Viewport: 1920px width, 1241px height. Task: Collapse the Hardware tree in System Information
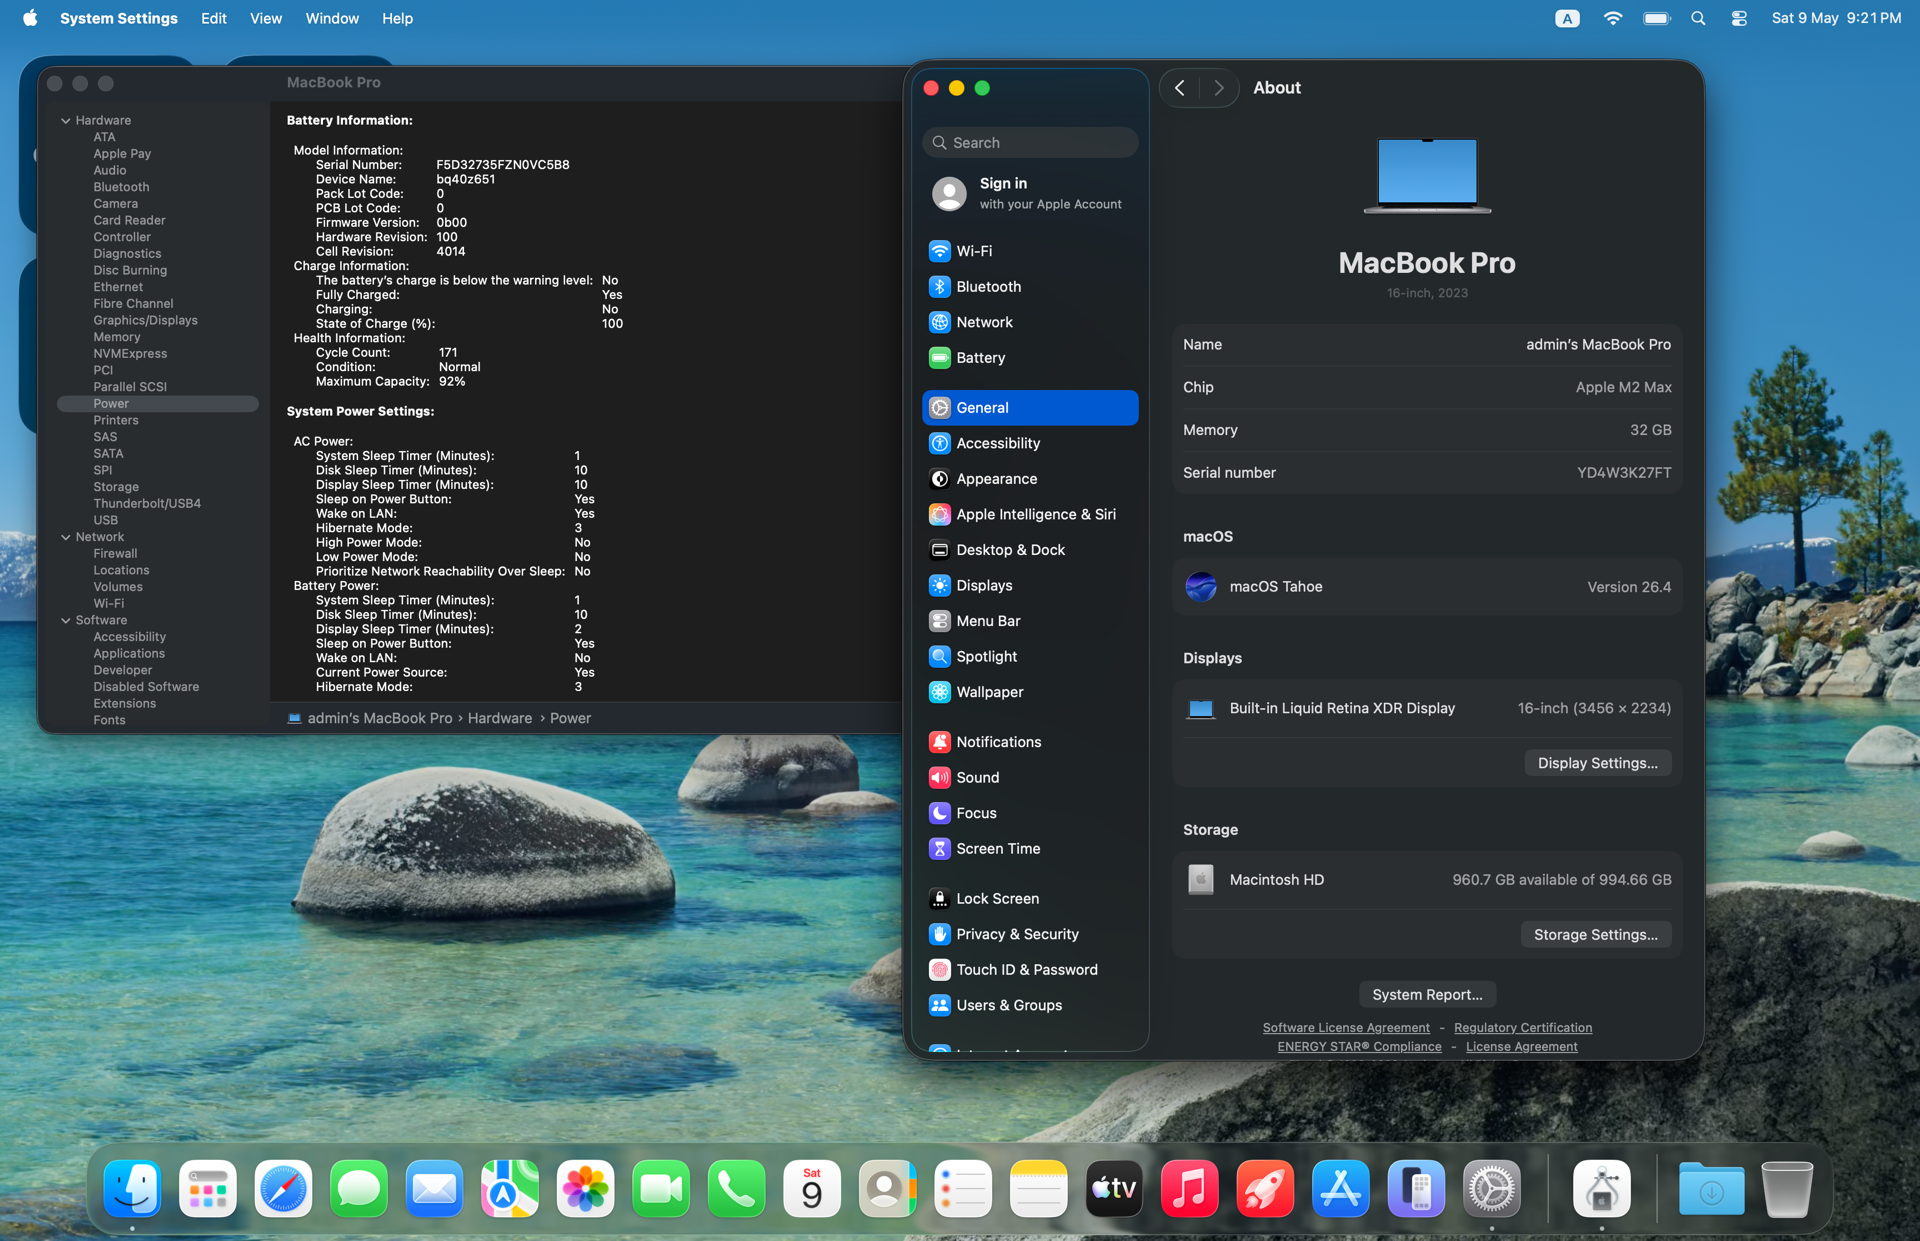(x=66, y=120)
